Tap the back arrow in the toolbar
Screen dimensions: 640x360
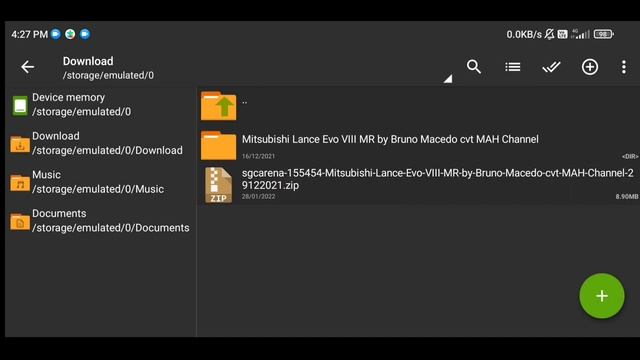28,67
